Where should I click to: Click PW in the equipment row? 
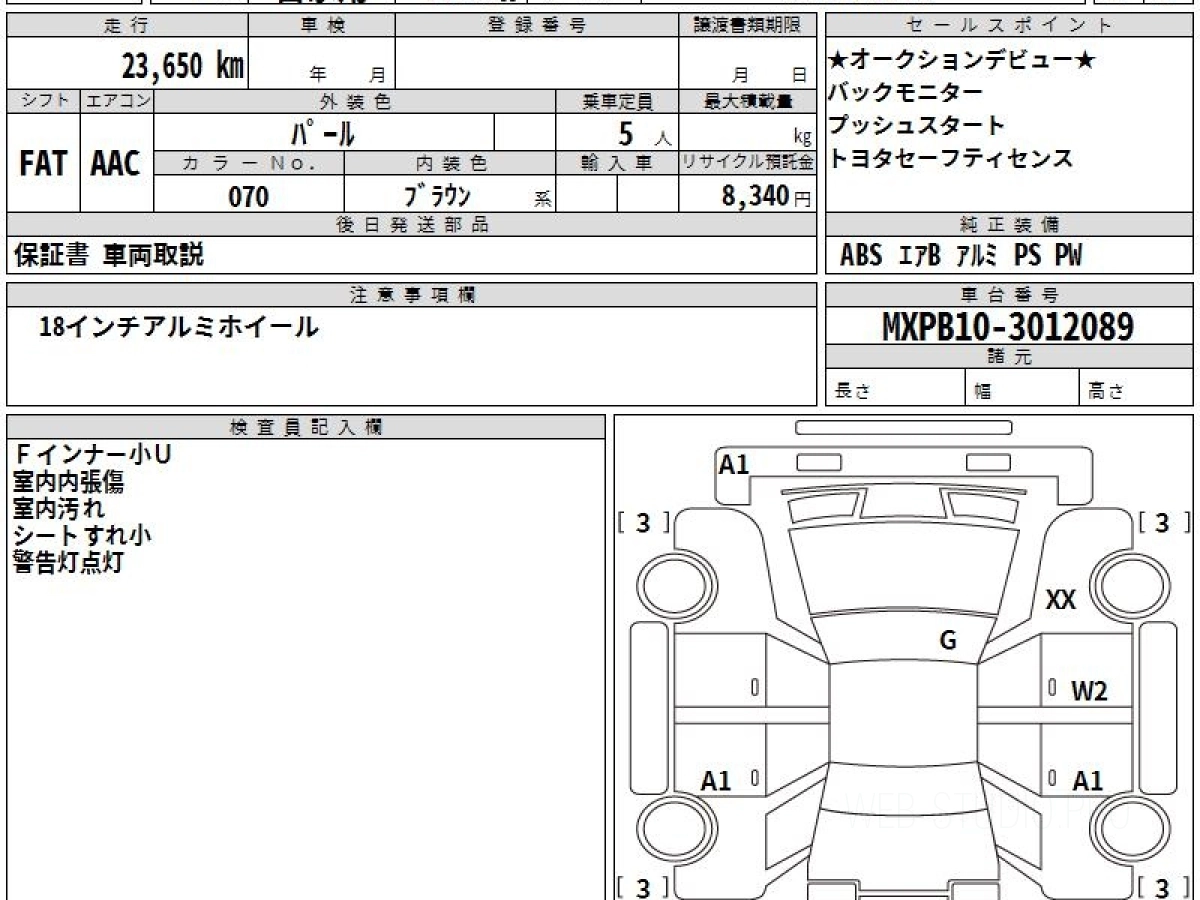1069,256
